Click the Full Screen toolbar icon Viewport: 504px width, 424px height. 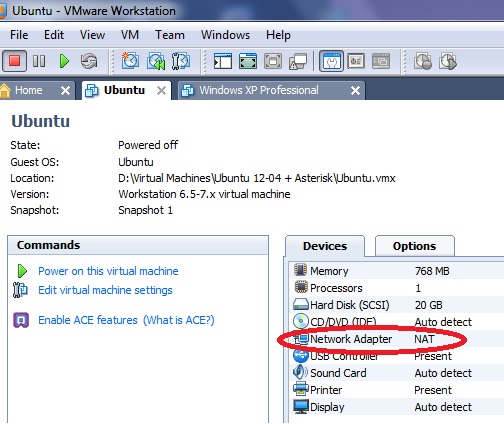coord(248,61)
